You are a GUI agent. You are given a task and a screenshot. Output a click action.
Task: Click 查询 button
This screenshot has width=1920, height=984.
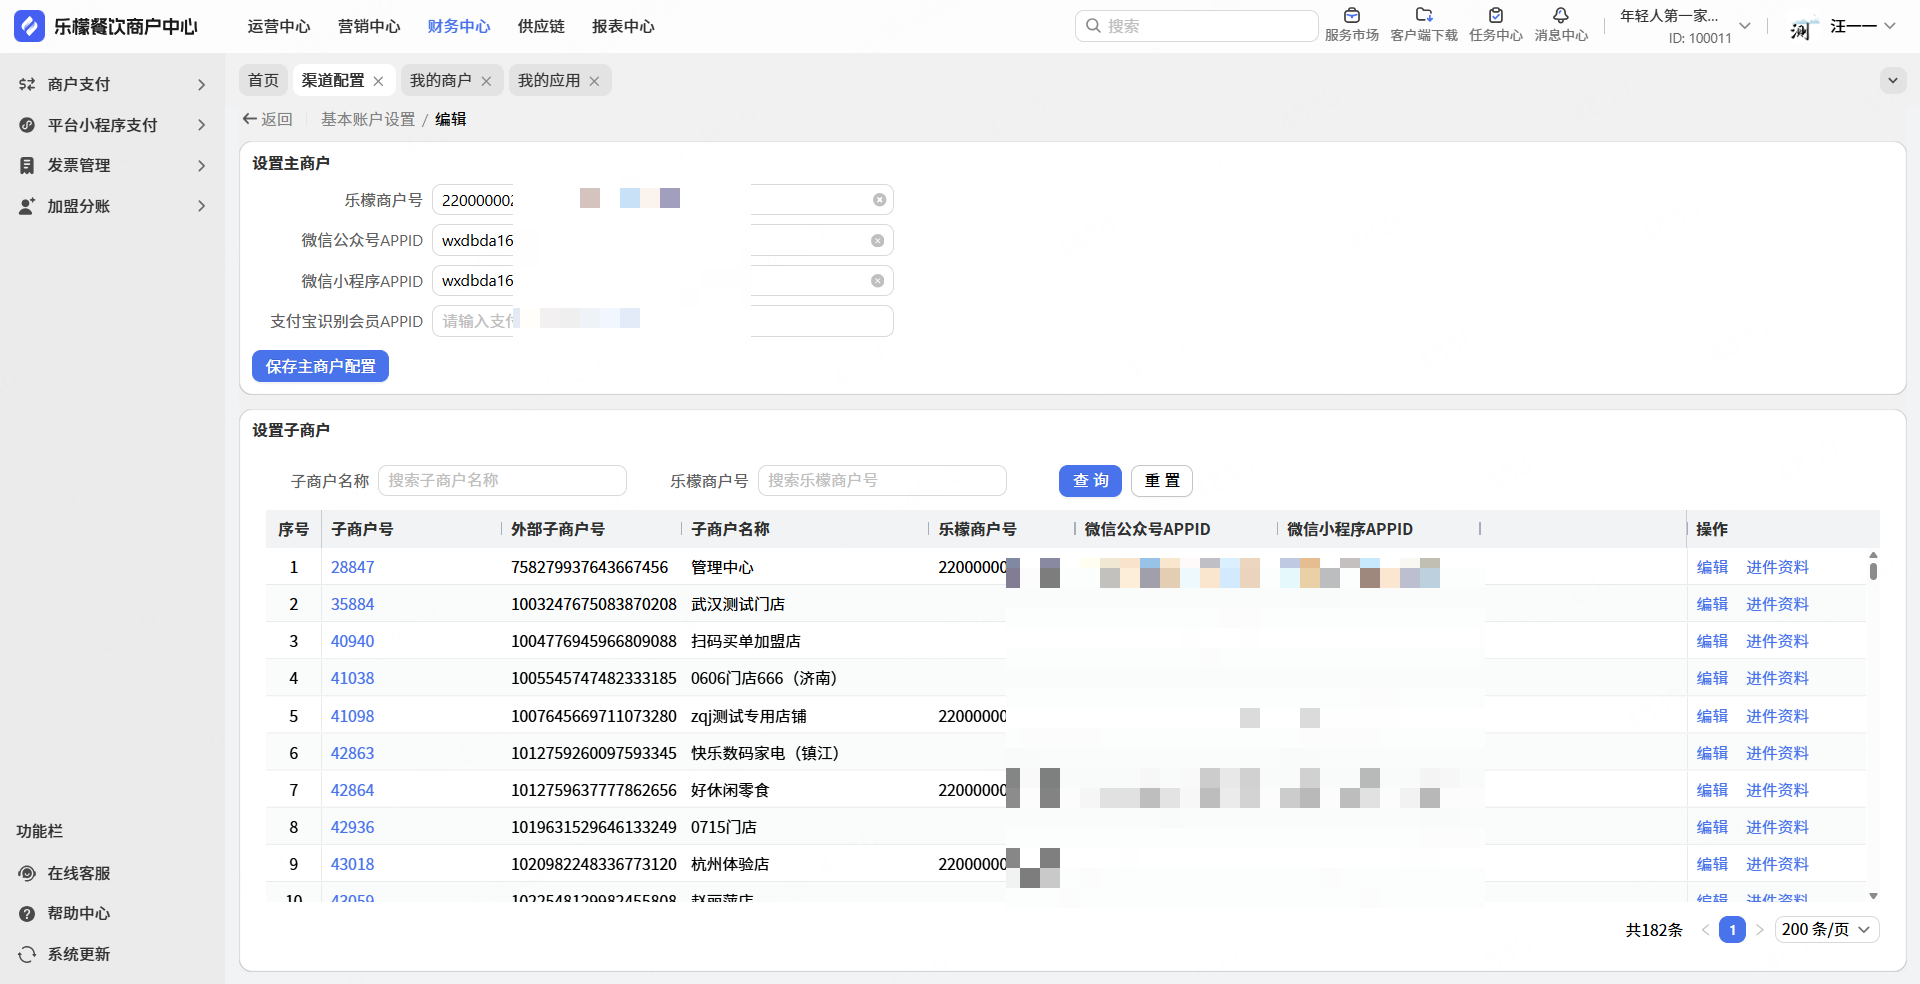(x=1090, y=481)
